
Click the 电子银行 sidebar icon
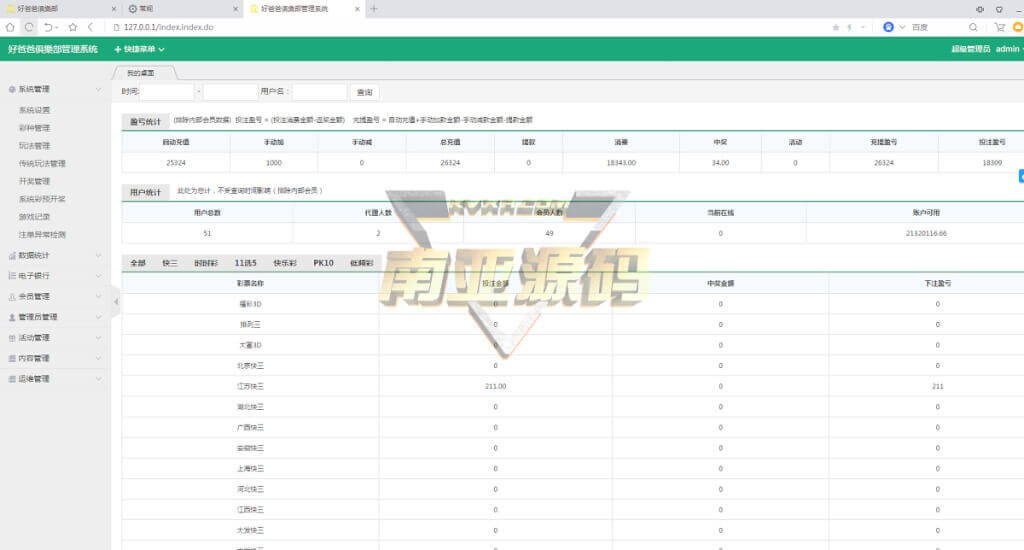[x=12, y=275]
